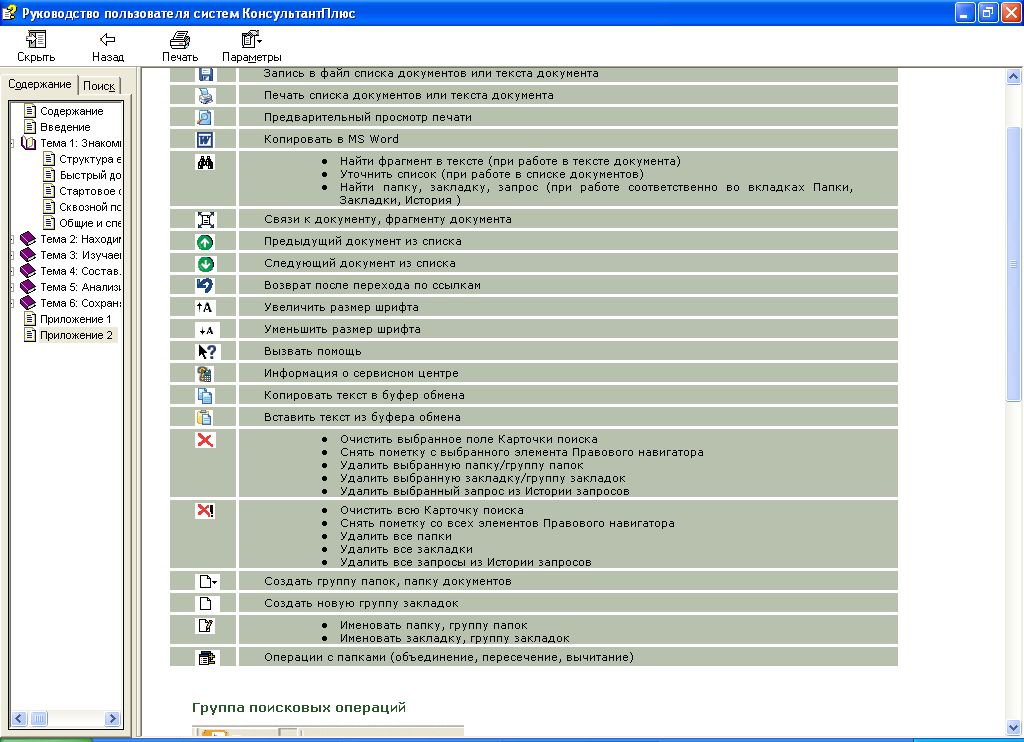The width and height of the screenshot is (1024, 742).
Task: Click the Печать toolbar button
Action: coord(180,47)
